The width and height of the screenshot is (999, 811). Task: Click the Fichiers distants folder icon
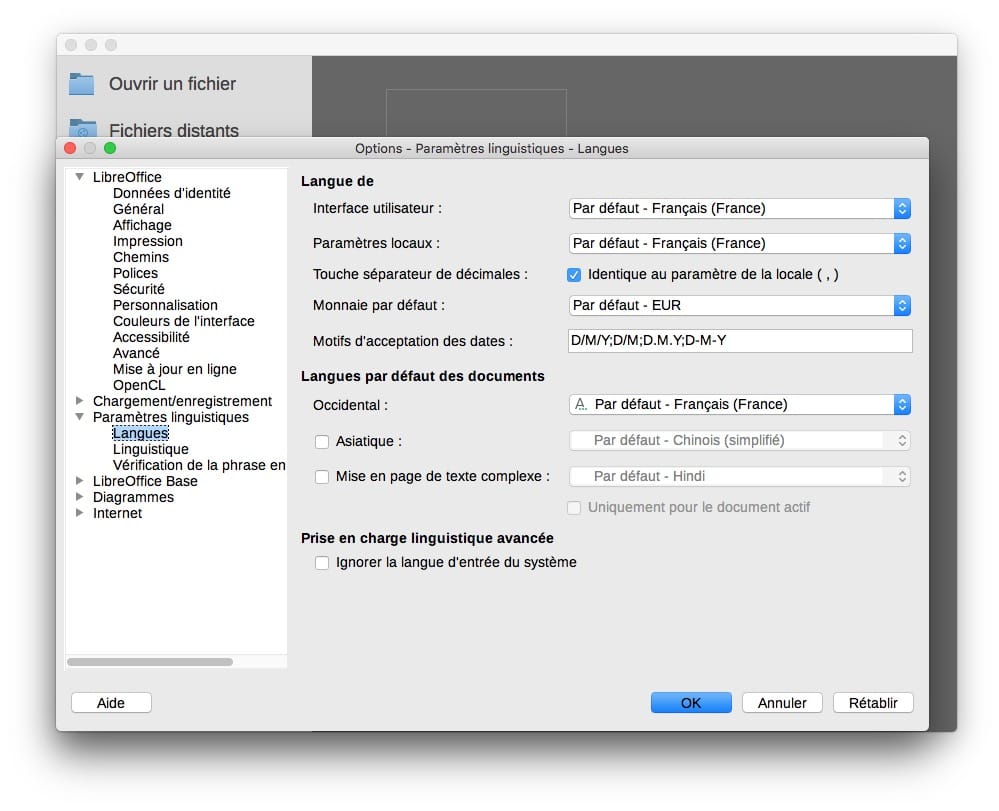coord(83,127)
